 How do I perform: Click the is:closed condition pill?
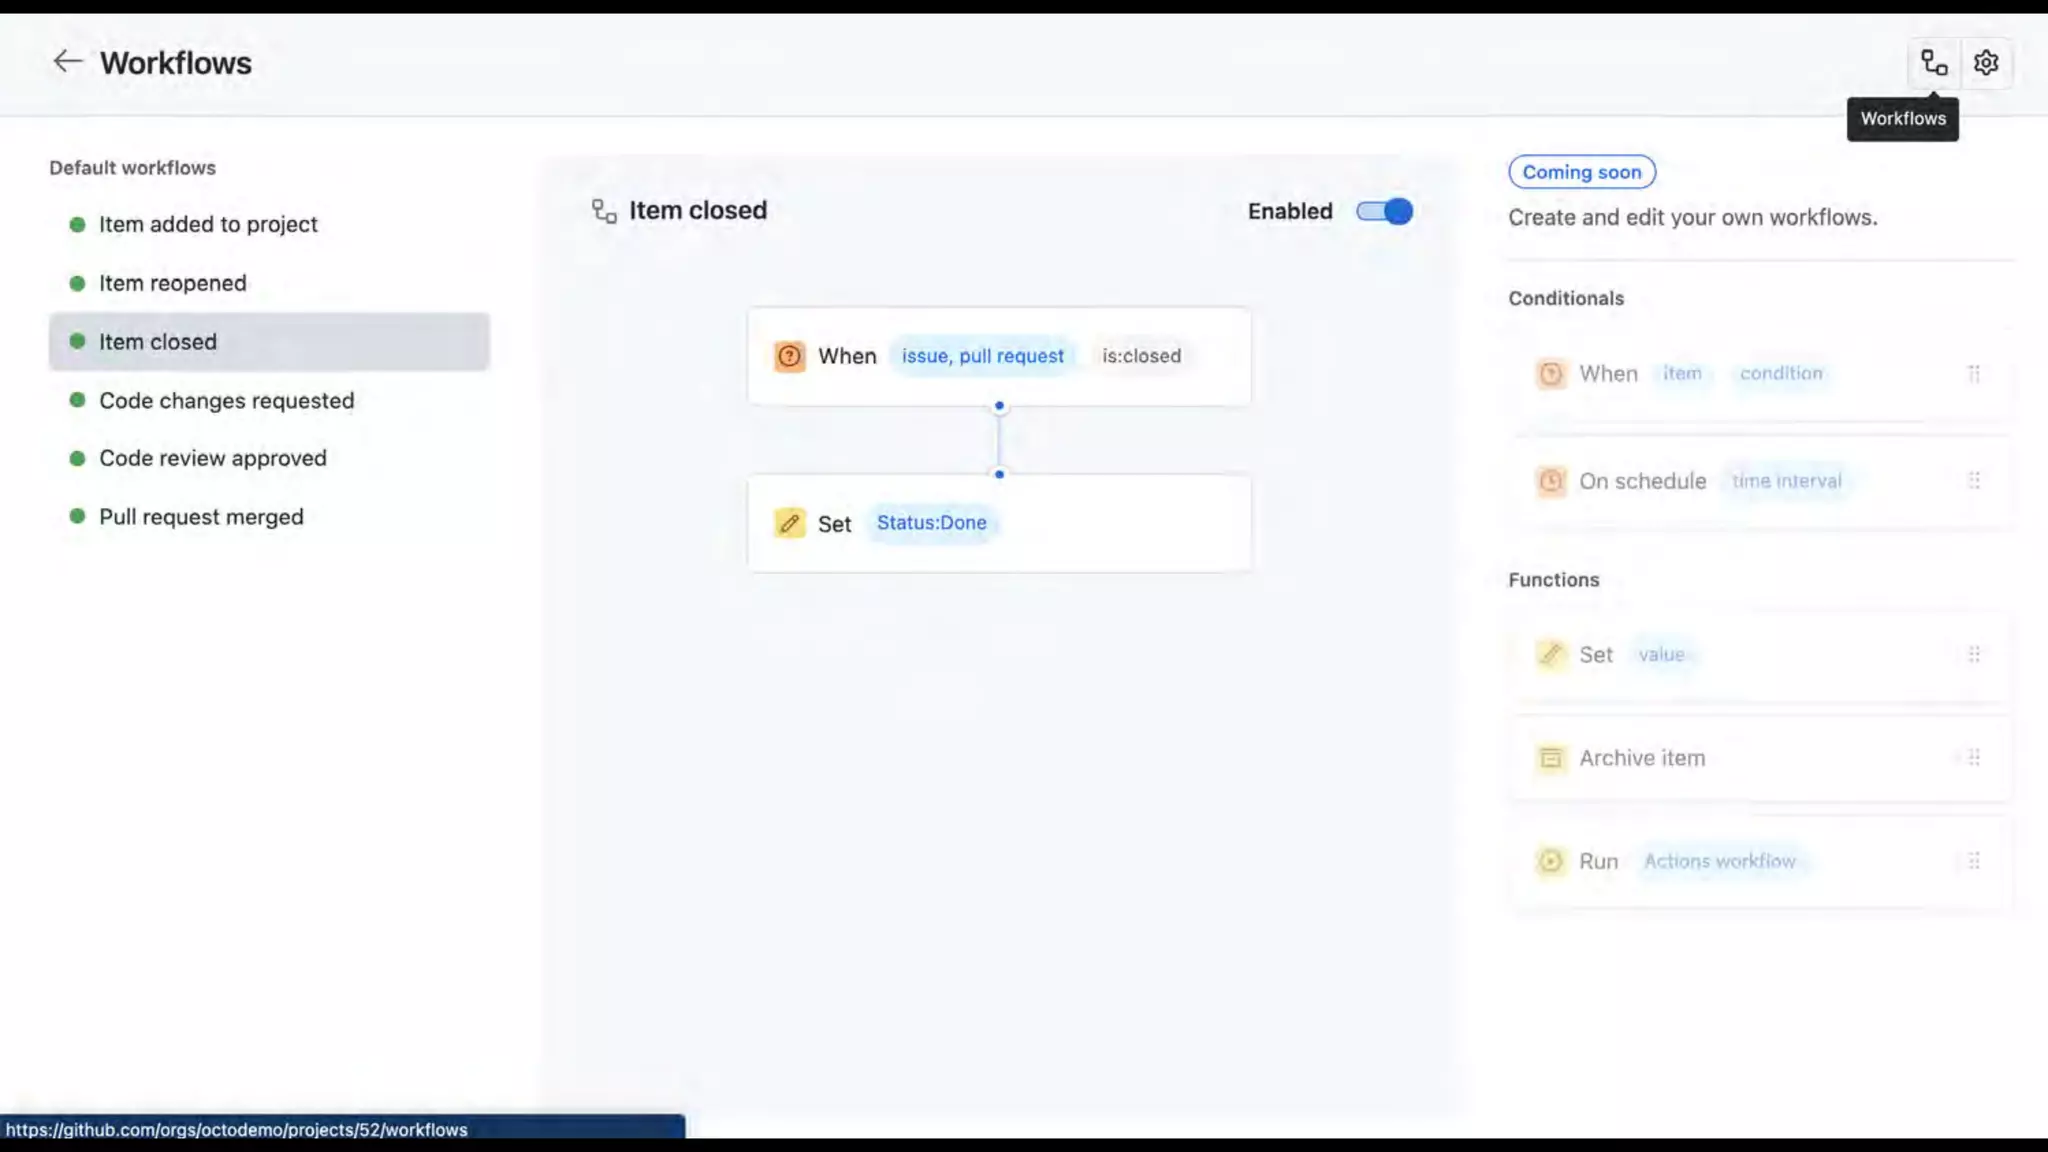[x=1141, y=356]
